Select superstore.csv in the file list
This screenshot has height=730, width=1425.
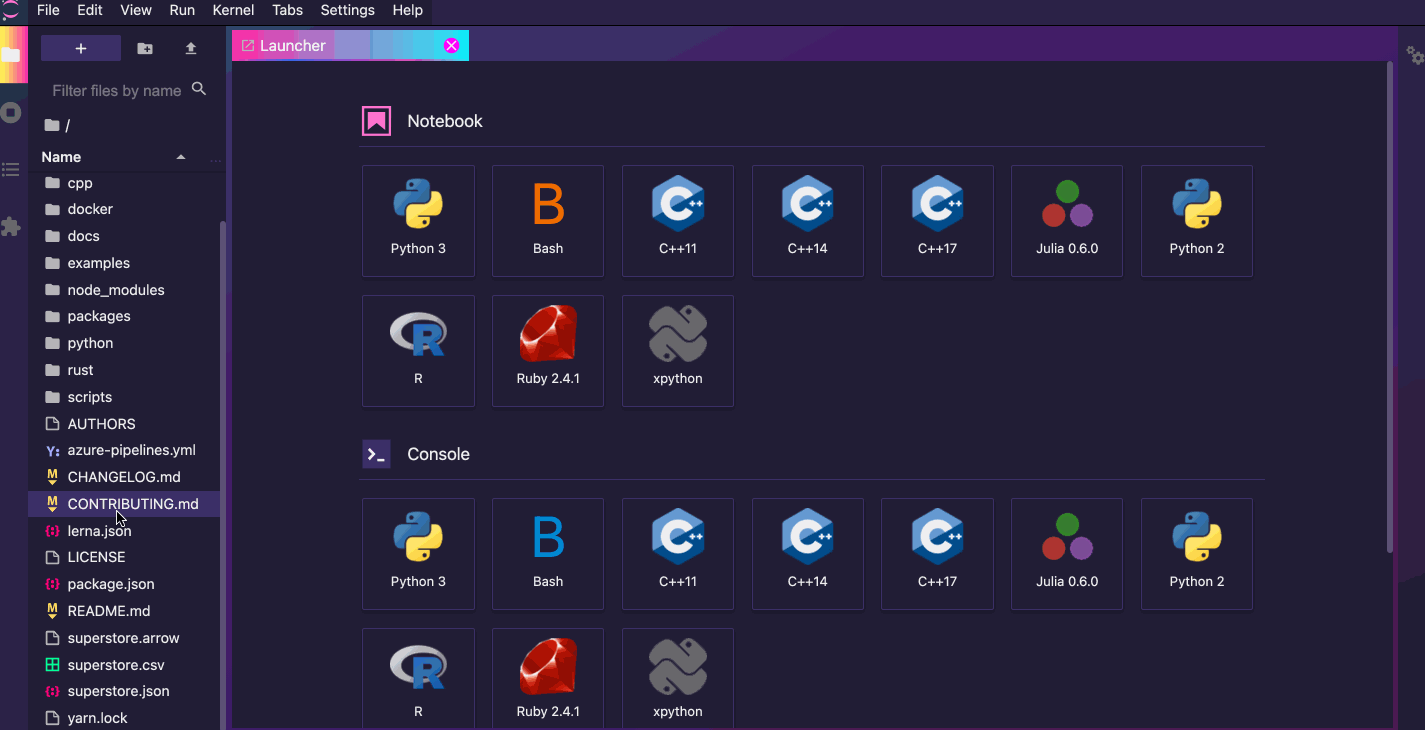[124, 665]
